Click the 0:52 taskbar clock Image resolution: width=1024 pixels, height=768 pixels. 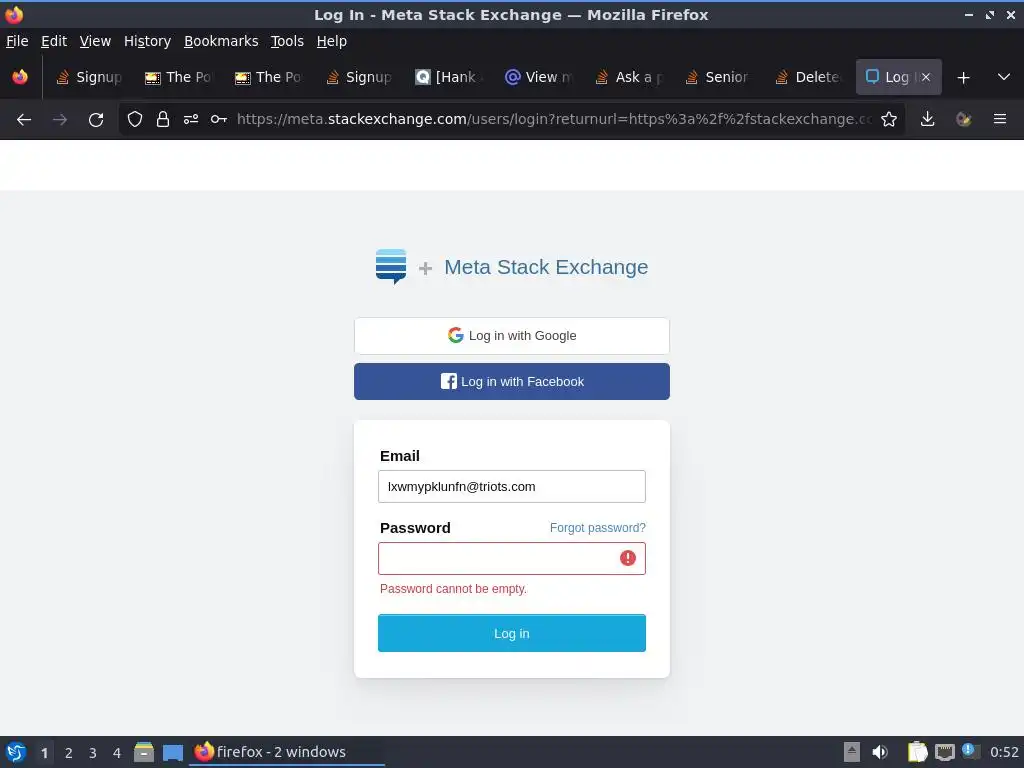[x=1004, y=752]
